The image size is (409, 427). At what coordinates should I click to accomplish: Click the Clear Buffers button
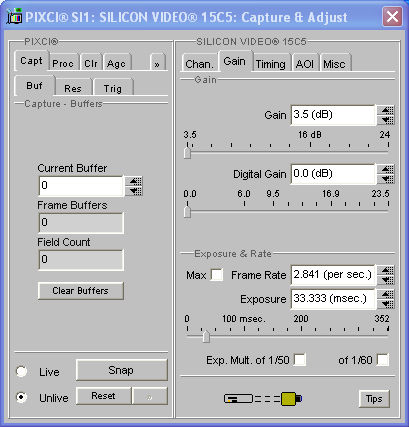(x=81, y=291)
